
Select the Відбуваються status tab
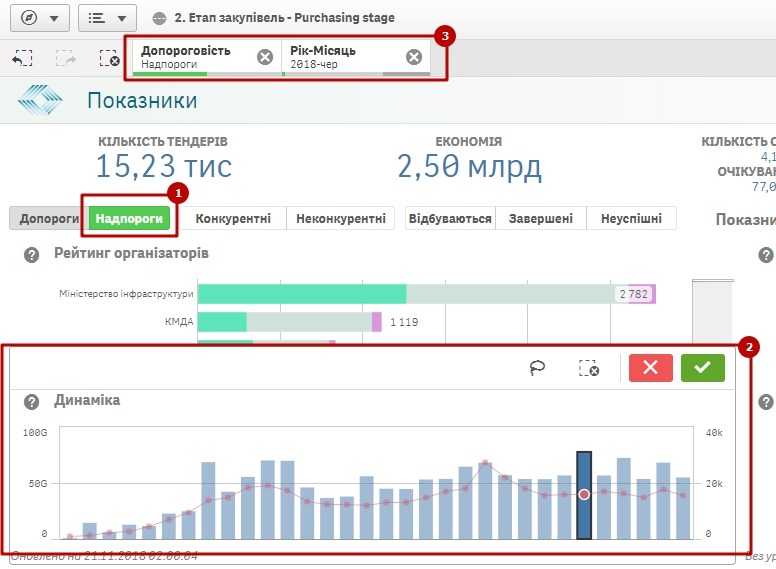[450, 218]
